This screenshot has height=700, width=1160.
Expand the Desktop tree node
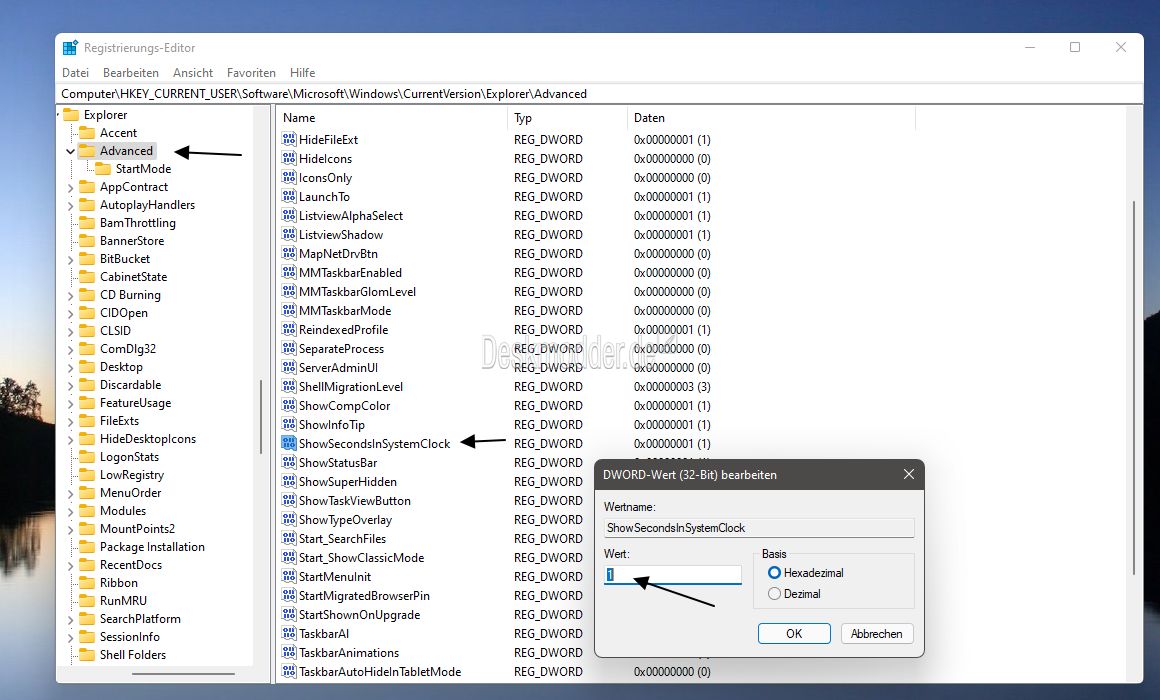click(70, 367)
